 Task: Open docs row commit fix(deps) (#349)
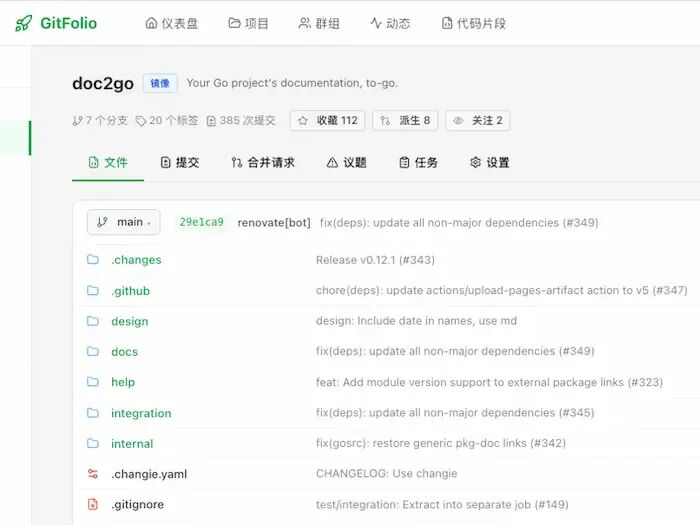click(x=455, y=351)
